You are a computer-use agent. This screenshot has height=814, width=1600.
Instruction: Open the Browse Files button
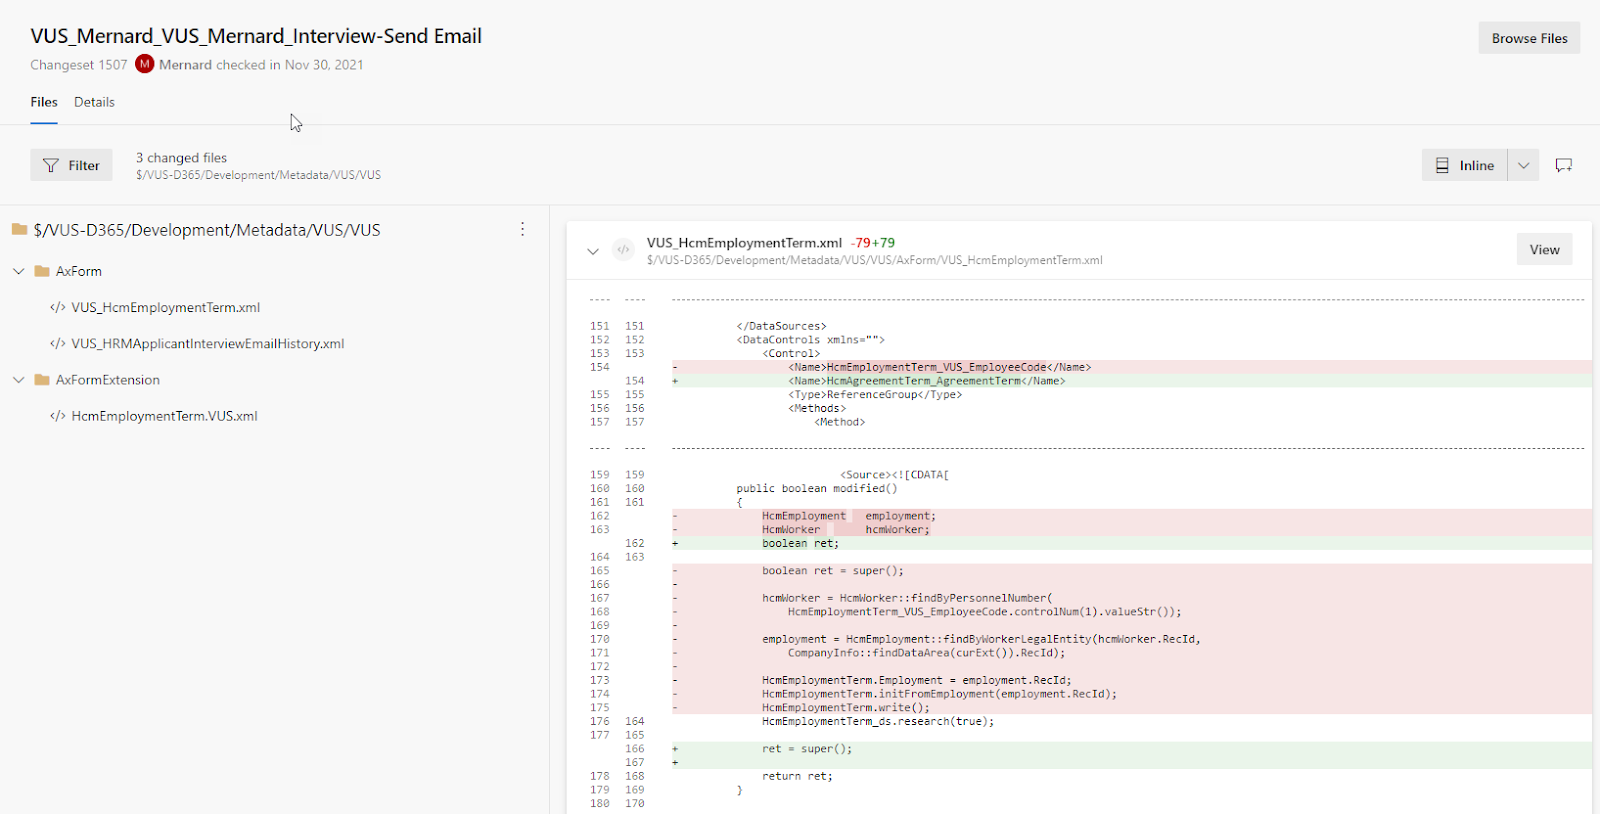tap(1529, 38)
